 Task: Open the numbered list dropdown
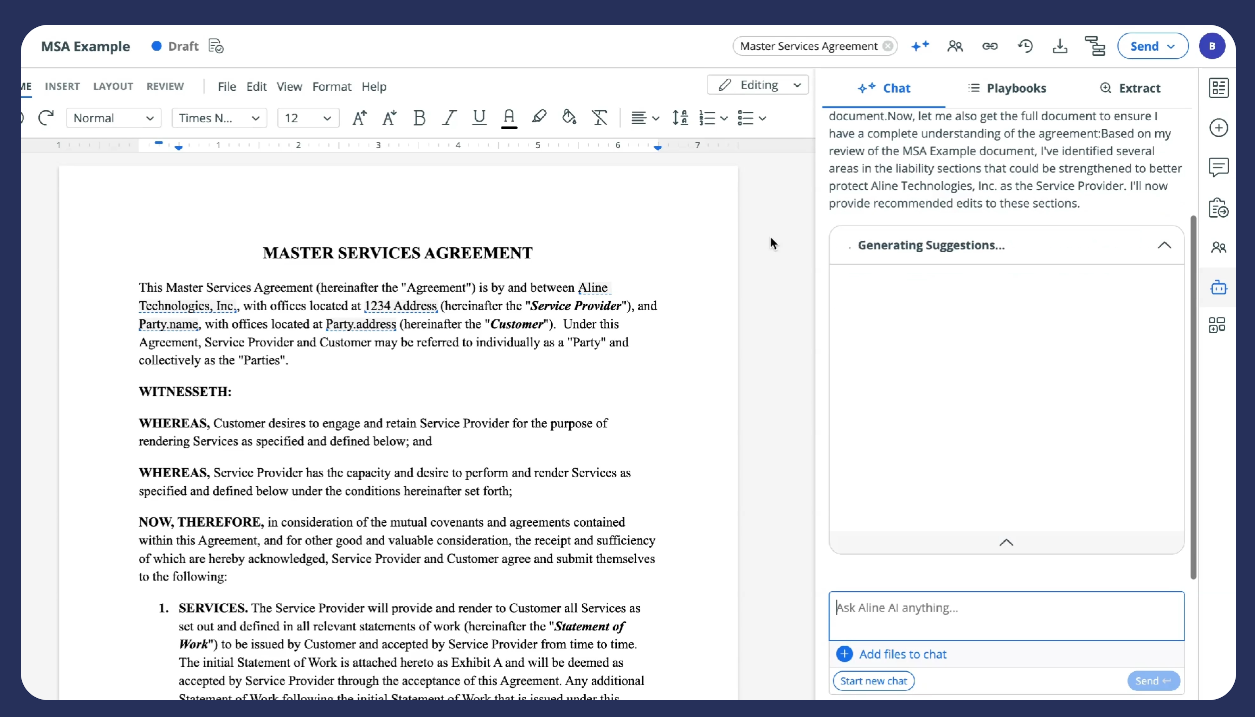713,118
